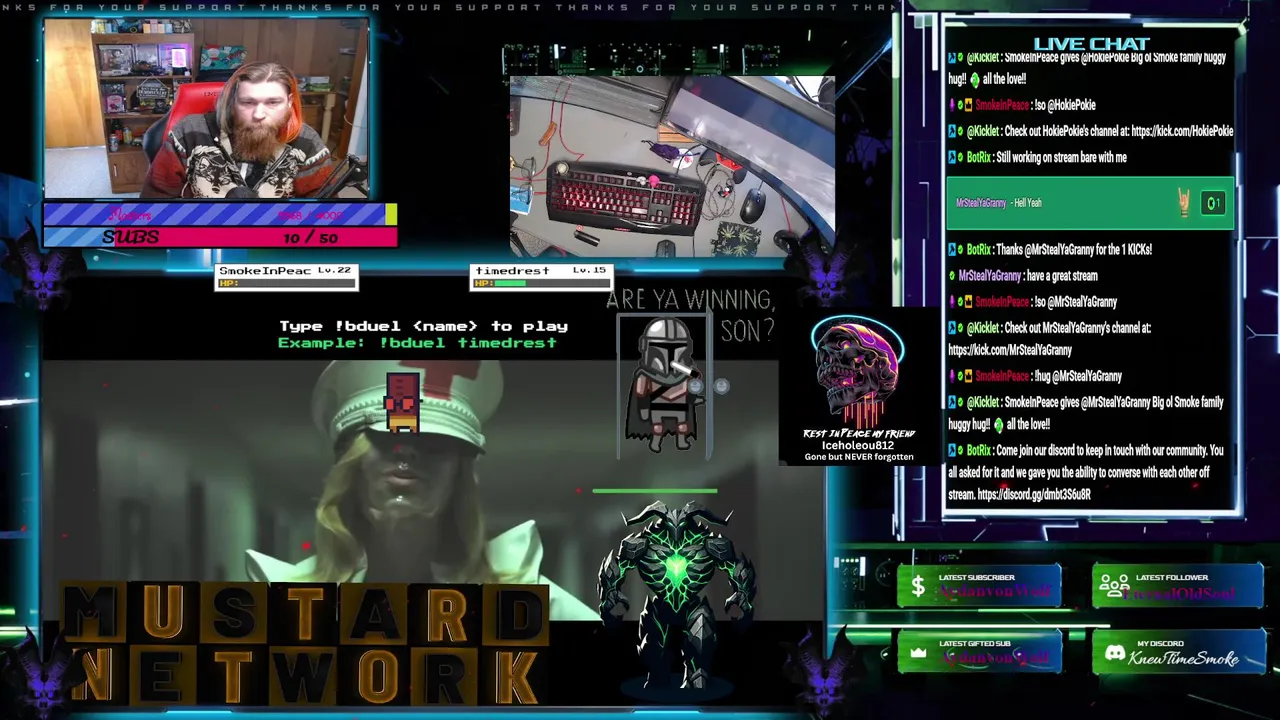Screen dimensions: 1280x720
Task: Click the rock-hand emote in green kicks banner
Action: click(1185, 203)
